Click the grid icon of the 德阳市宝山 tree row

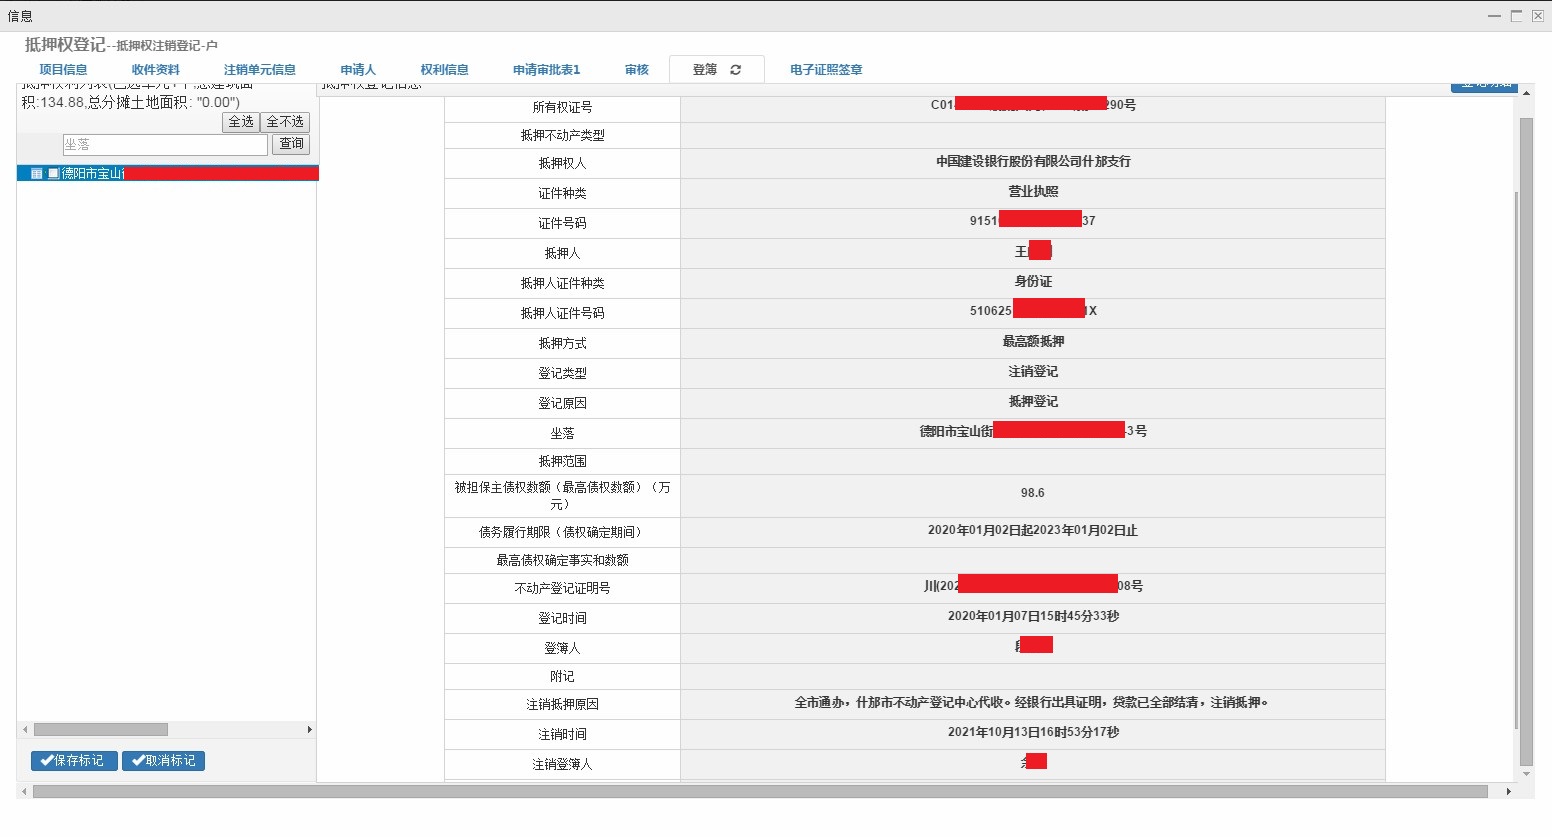(37, 174)
